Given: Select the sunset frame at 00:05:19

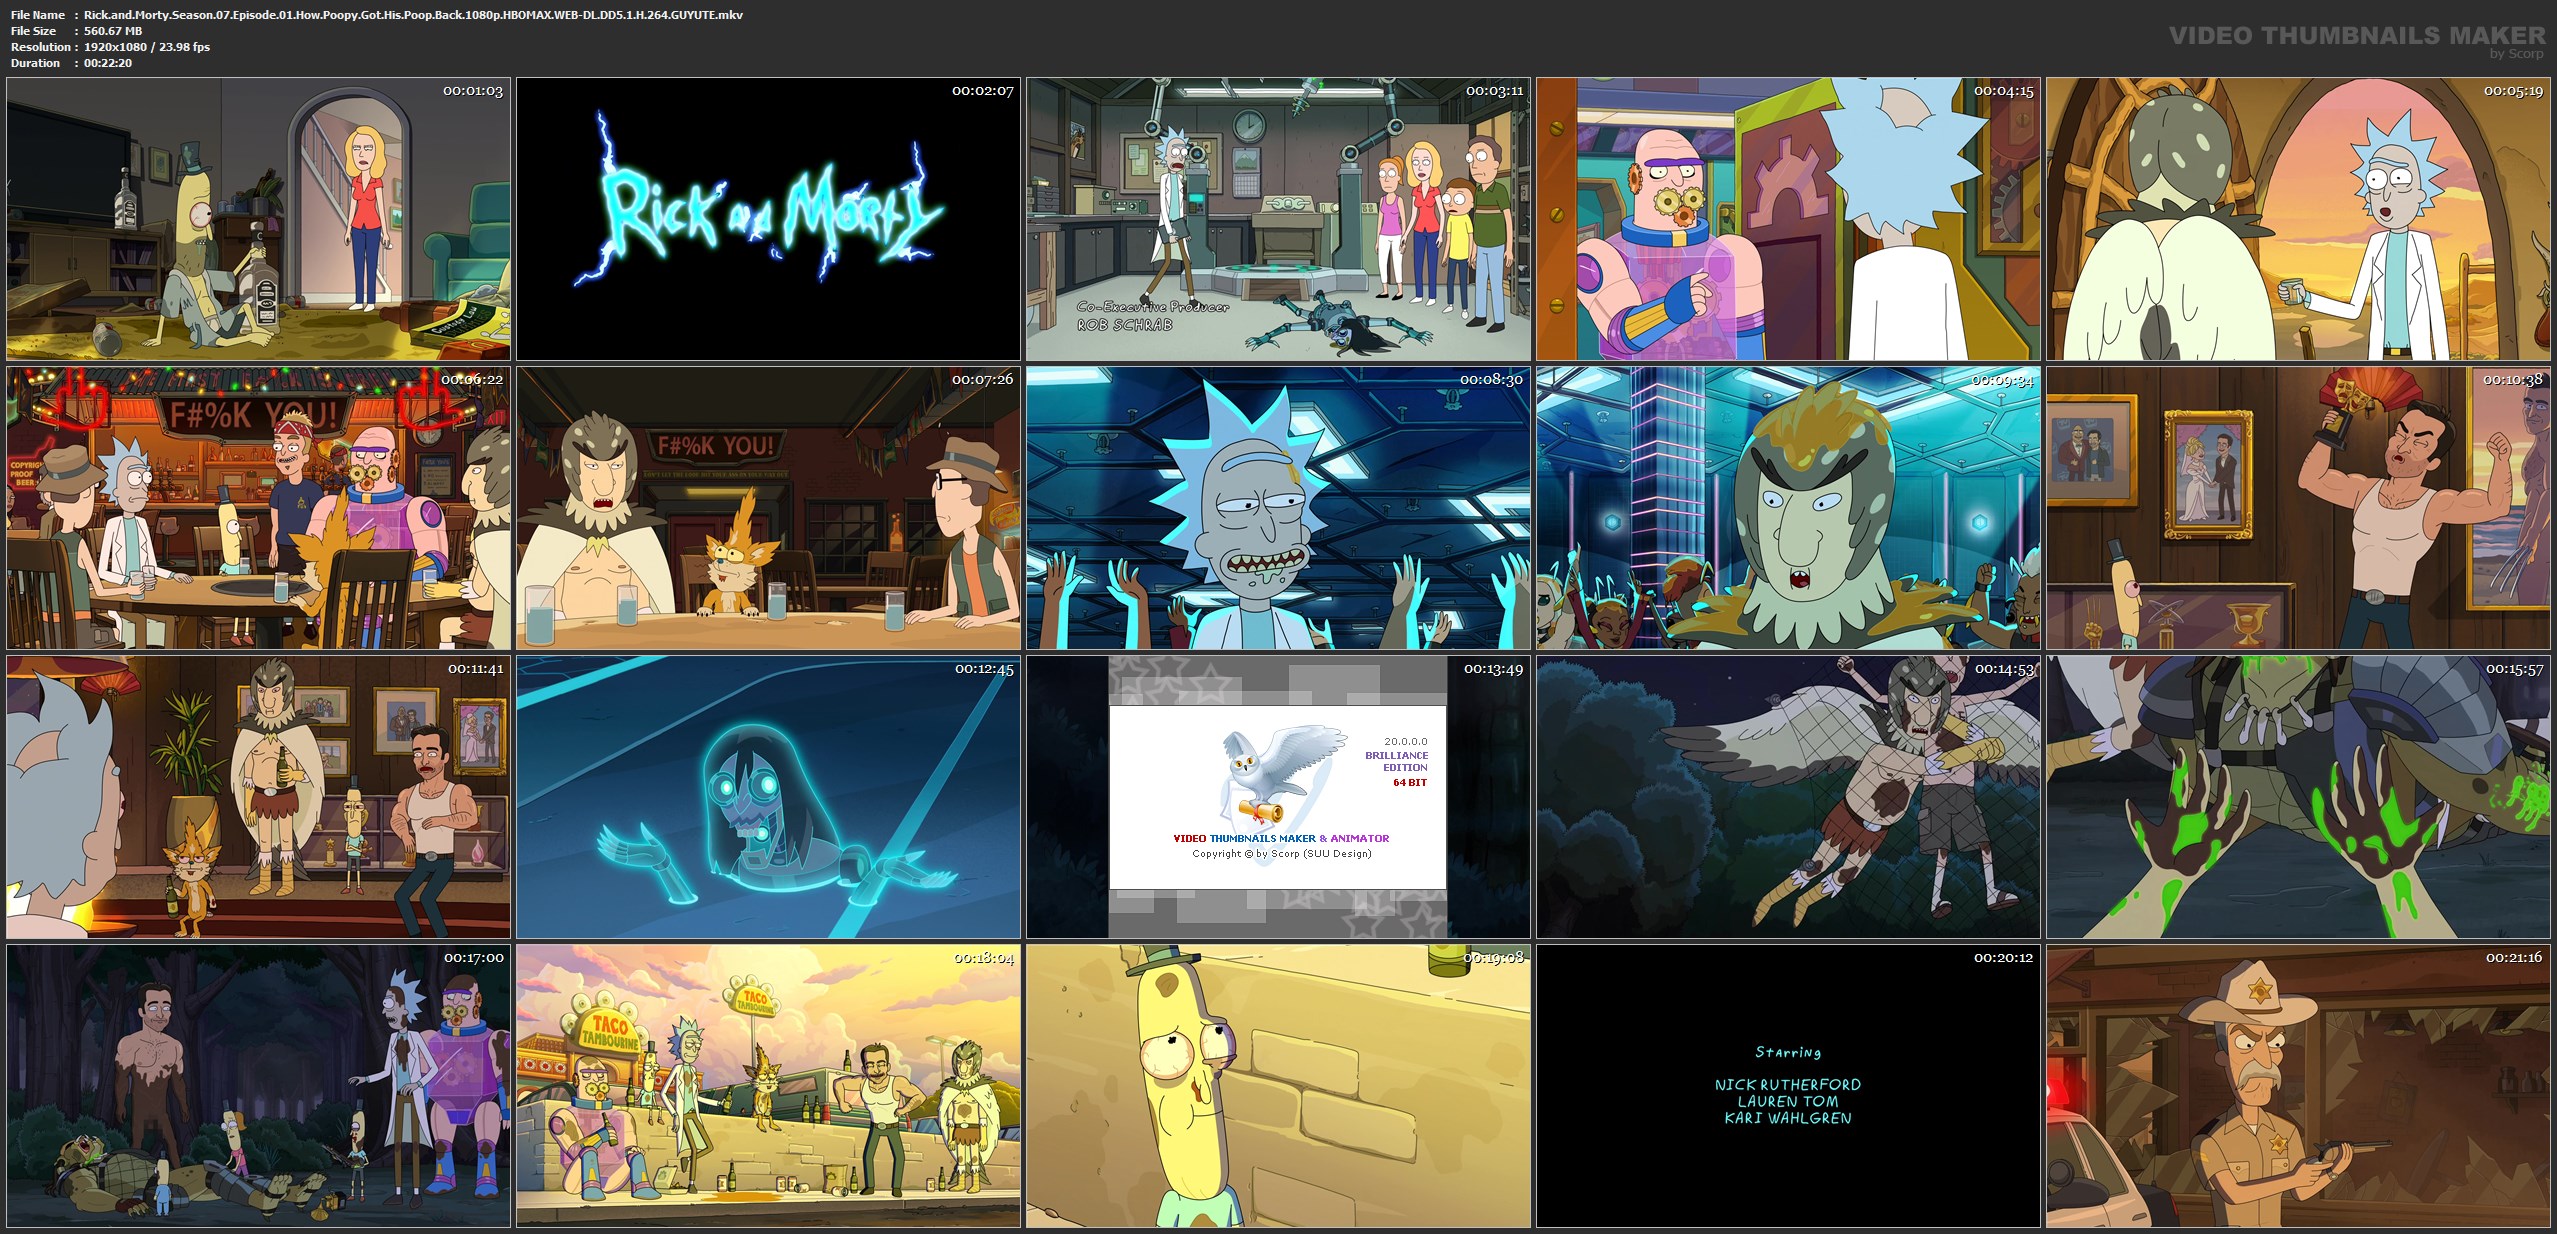Looking at the screenshot, I should (x=2298, y=219).
